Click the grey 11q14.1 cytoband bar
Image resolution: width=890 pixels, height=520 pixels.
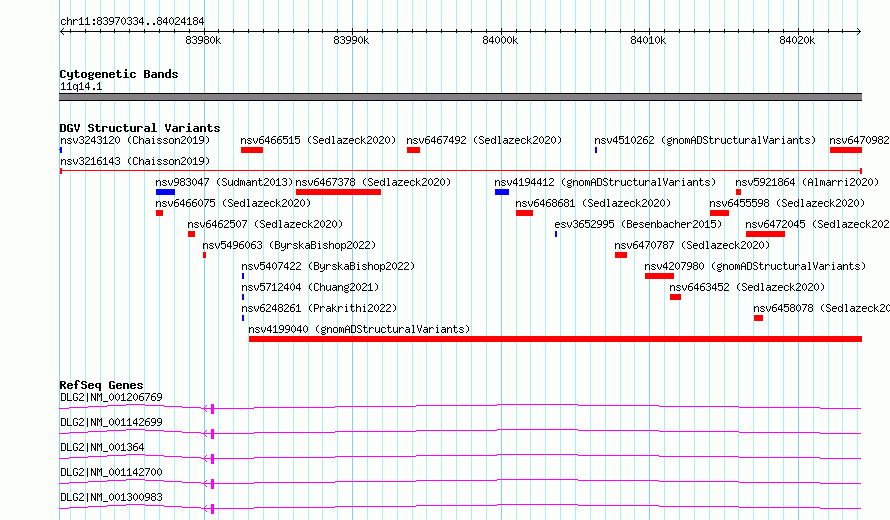(460, 97)
